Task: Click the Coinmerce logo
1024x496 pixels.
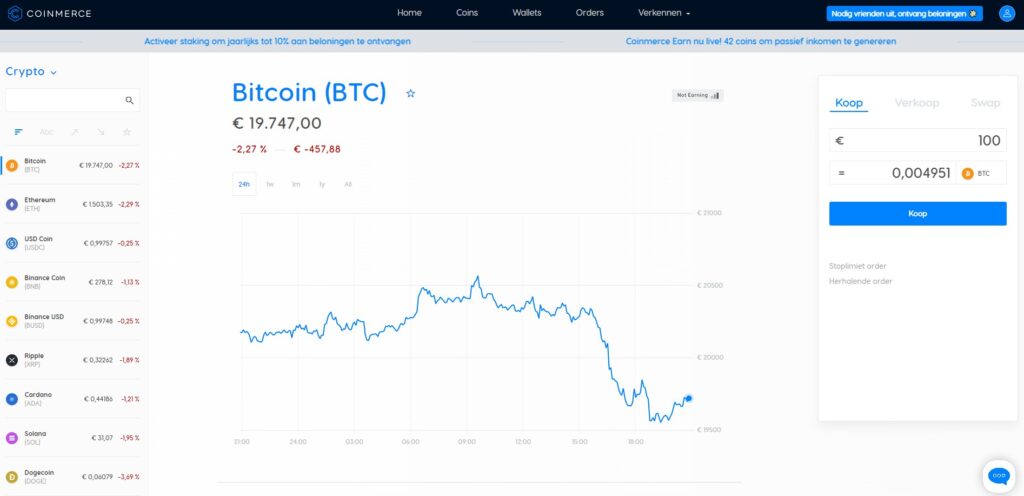Action: coord(52,13)
